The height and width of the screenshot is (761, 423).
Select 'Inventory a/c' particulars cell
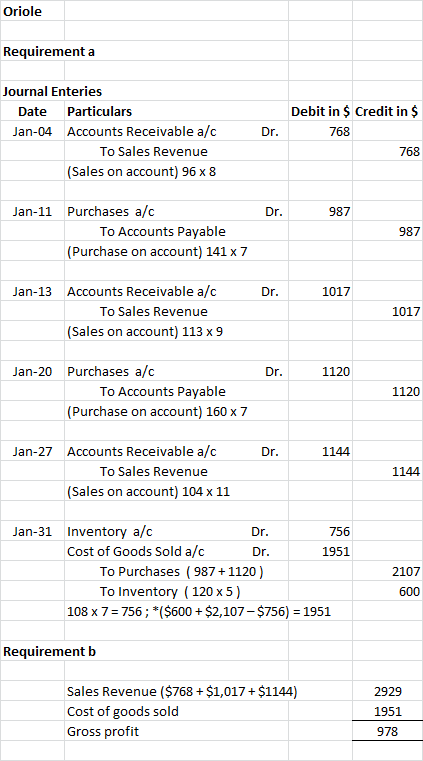pyautogui.click(x=177, y=531)
